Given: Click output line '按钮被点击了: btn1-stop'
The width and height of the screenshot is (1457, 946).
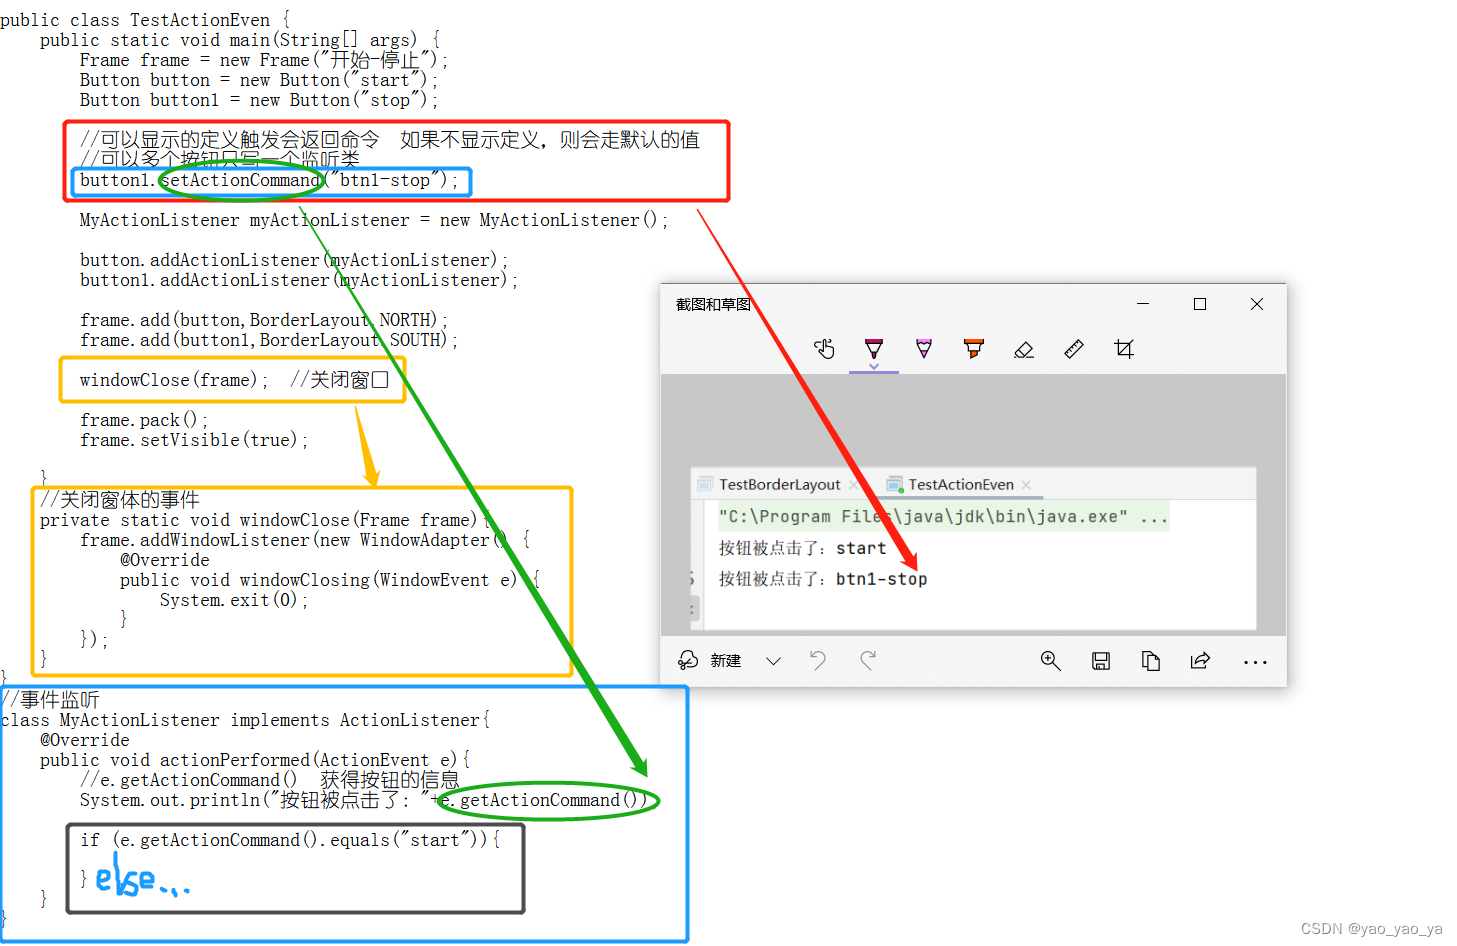Looking at the screenshot, I should pos(823,579).
